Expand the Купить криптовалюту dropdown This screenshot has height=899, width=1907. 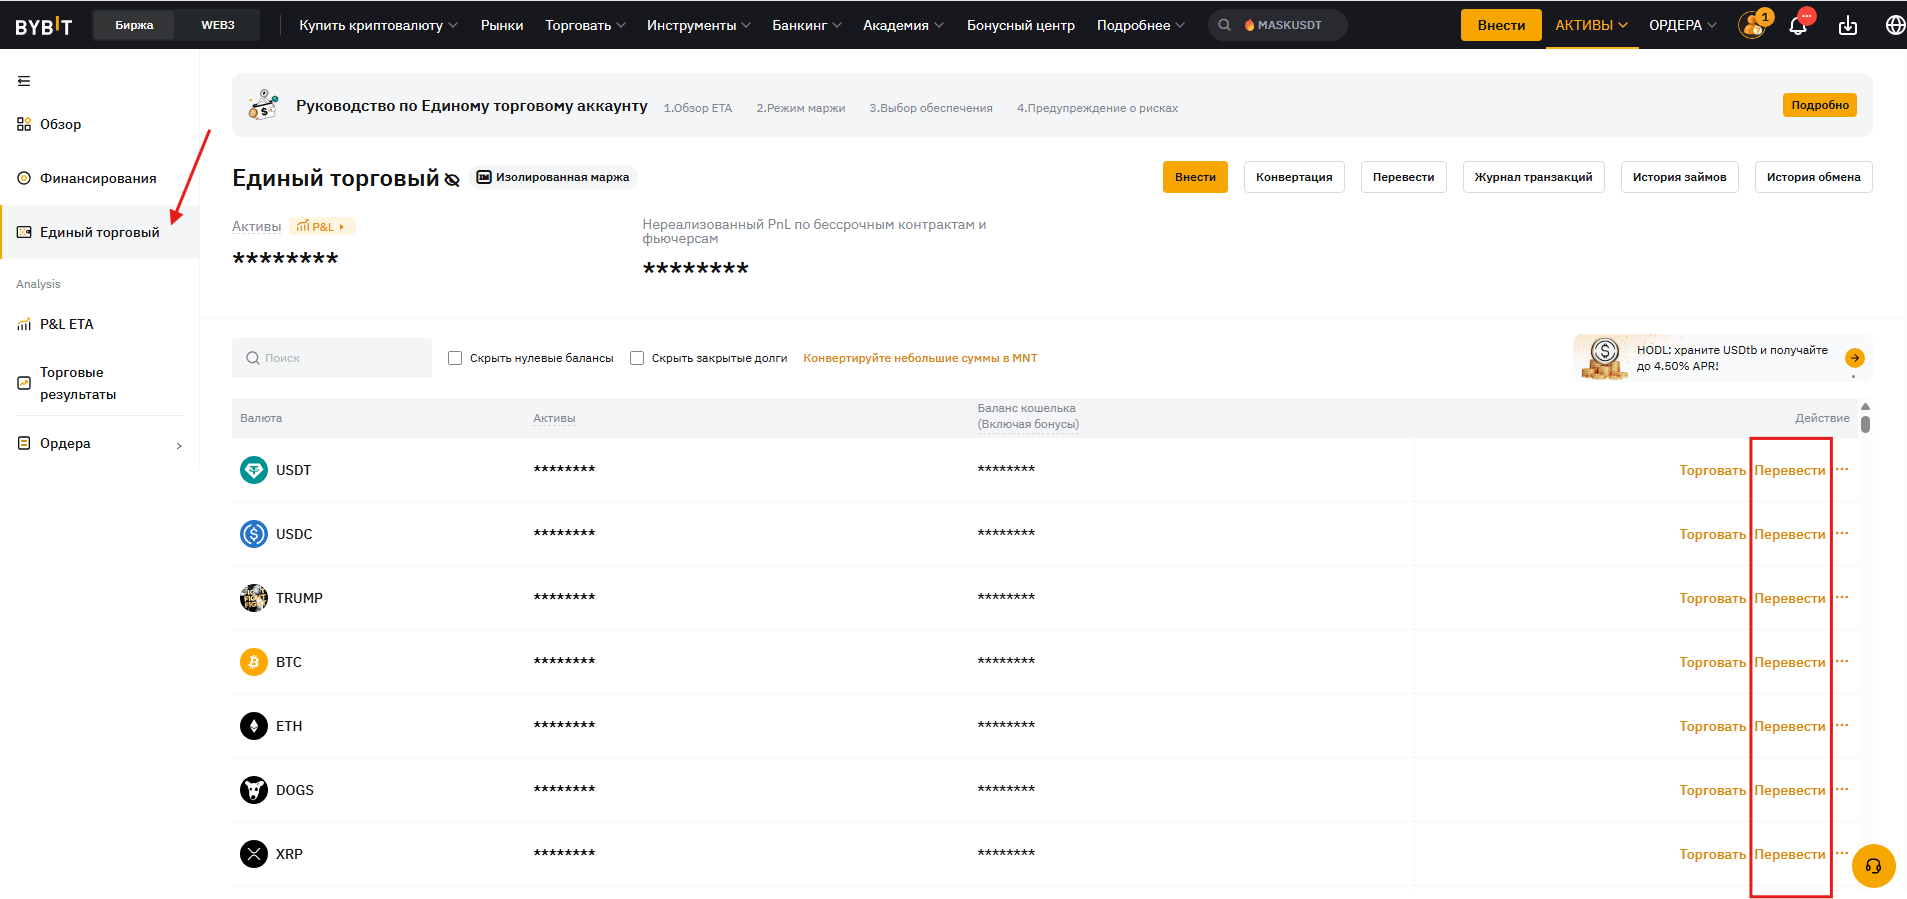click(x=378, y=25)
